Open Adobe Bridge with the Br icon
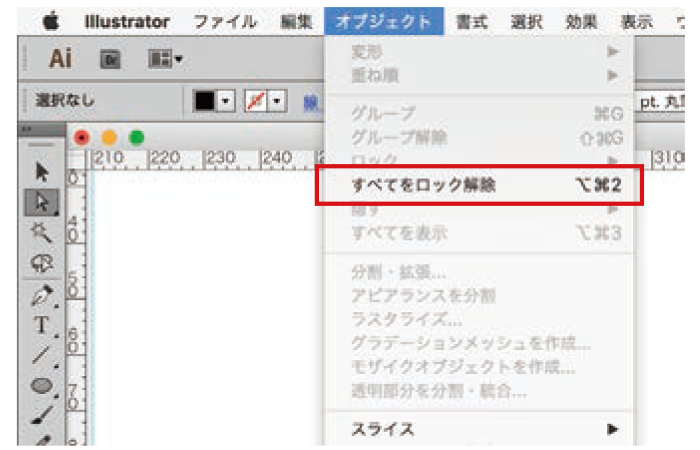 pos(110,59)
